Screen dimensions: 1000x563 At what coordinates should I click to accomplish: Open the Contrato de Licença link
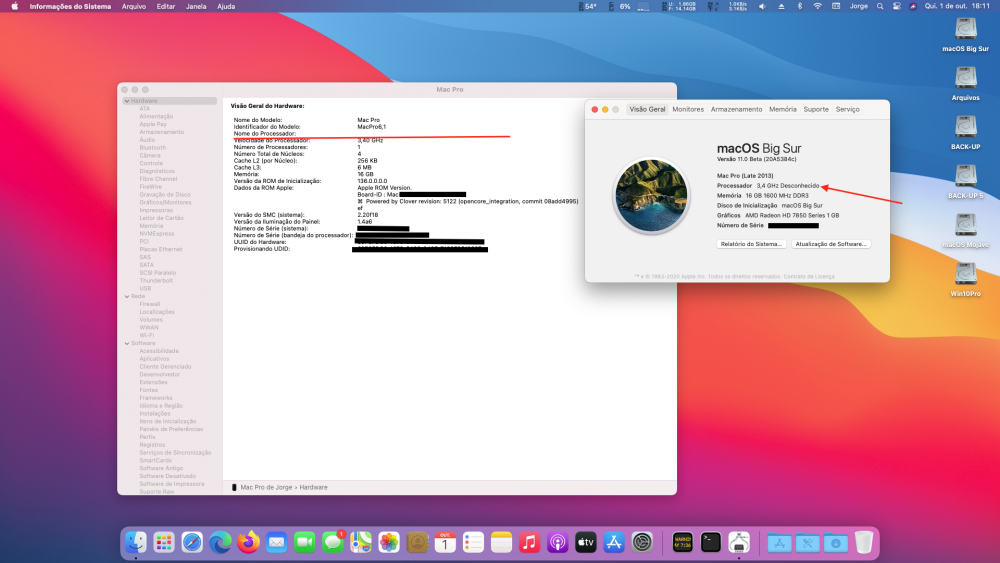point(809,277)
